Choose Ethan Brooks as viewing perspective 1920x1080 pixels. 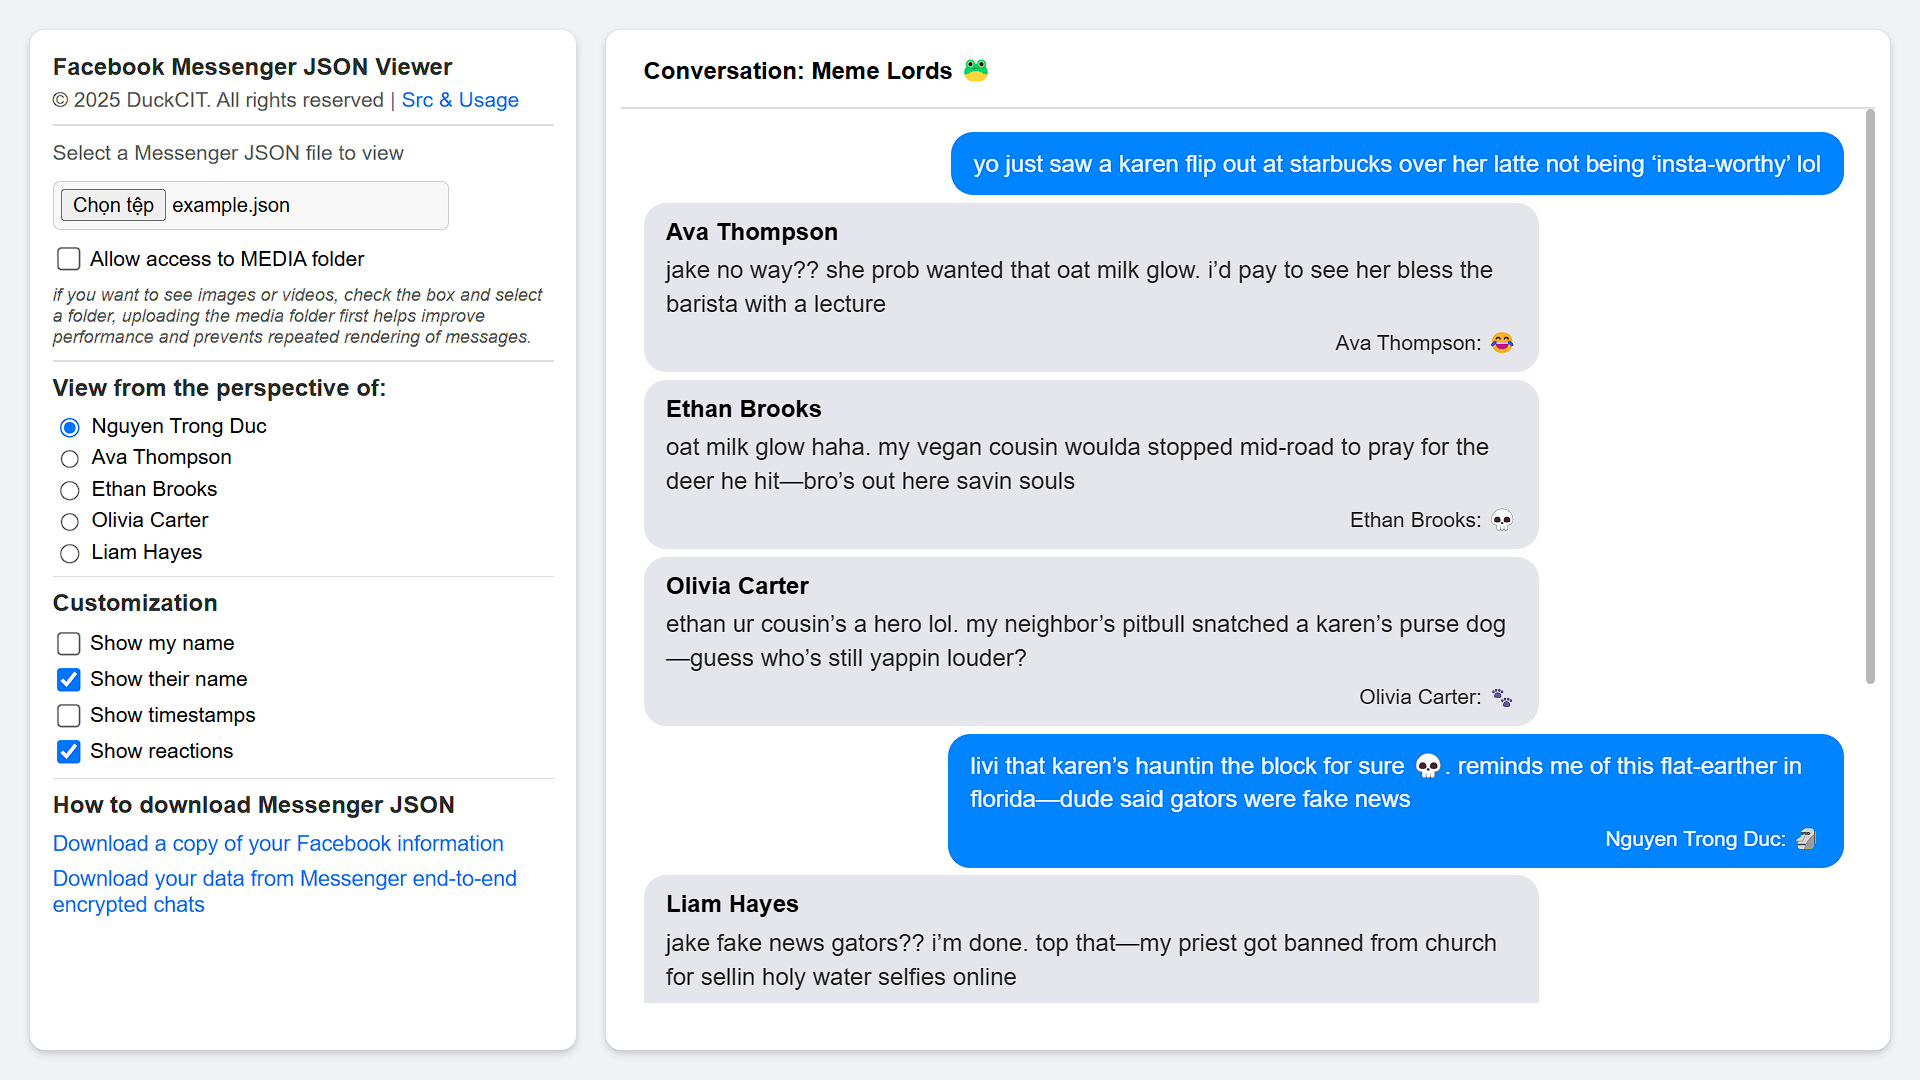click(70, 490)
